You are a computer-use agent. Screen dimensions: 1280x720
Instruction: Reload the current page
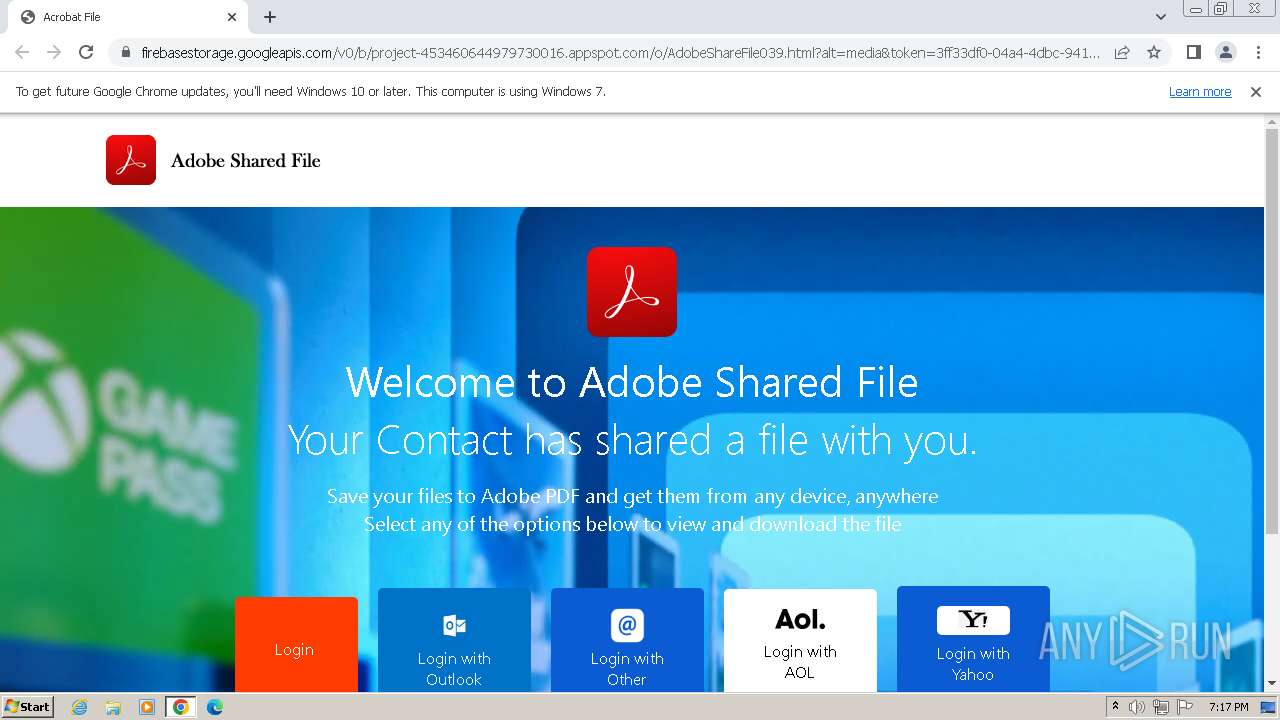86,52
